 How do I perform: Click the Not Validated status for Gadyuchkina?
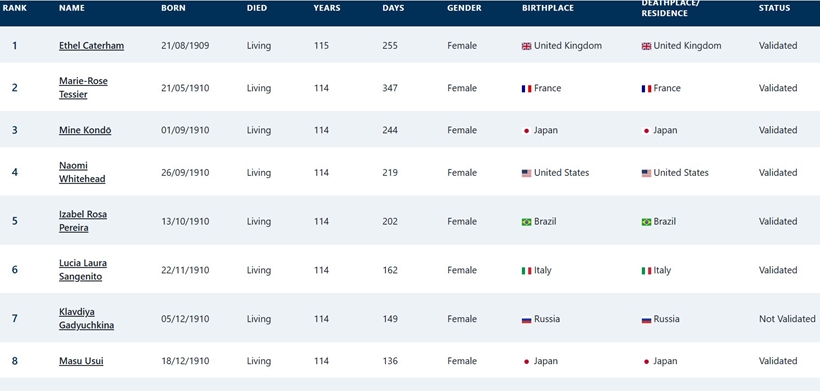(787, 319)
